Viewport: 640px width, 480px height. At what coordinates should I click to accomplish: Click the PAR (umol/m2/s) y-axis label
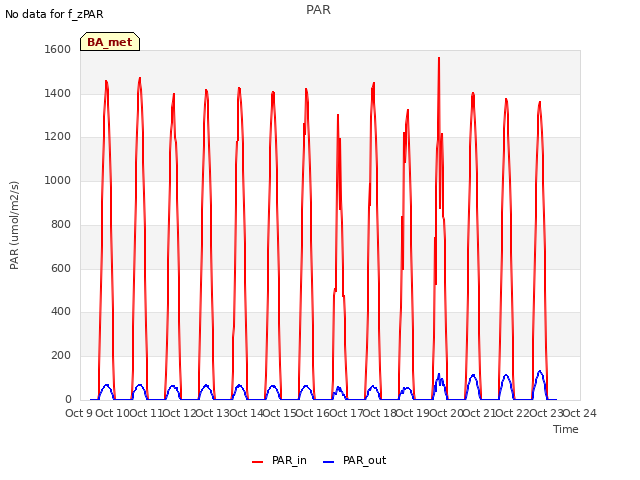14,225
